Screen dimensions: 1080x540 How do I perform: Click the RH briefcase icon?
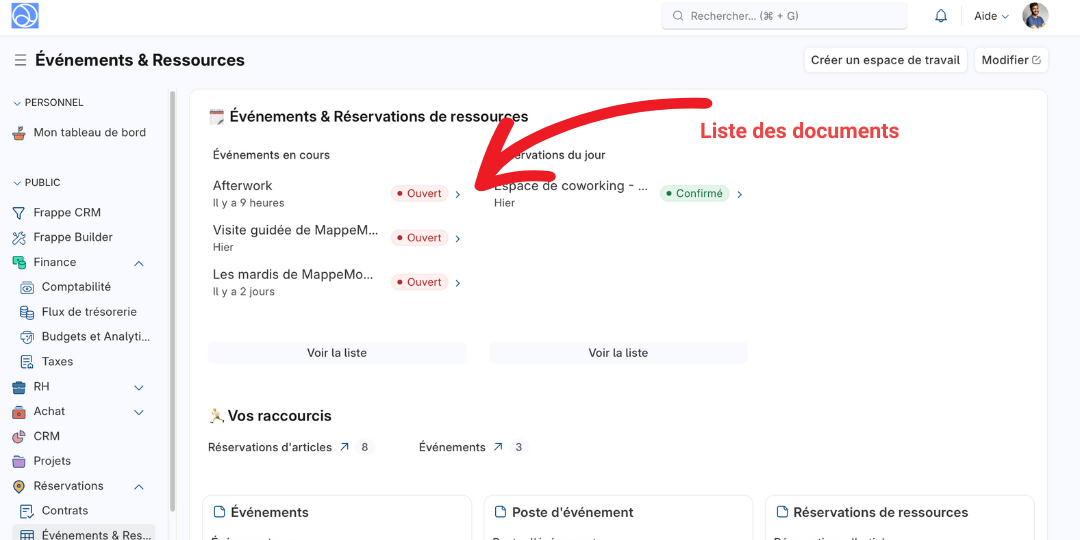pyautogui.click(x=19, y=387)
